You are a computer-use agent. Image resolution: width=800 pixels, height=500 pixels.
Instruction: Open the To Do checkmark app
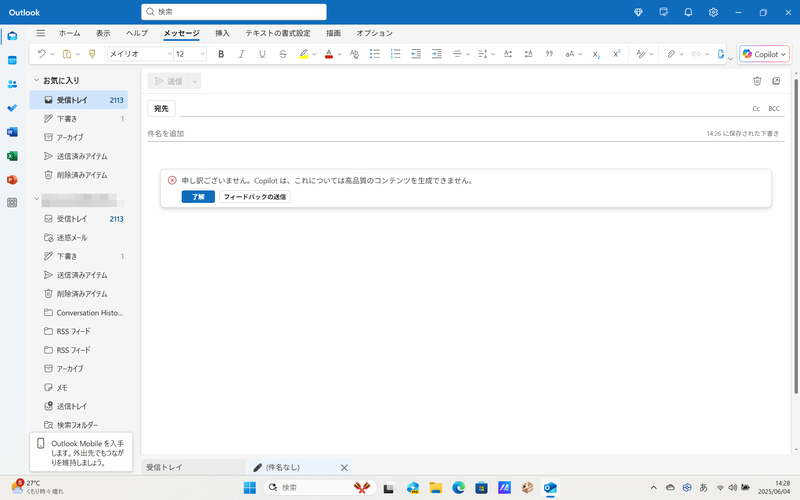pos(12,108)
